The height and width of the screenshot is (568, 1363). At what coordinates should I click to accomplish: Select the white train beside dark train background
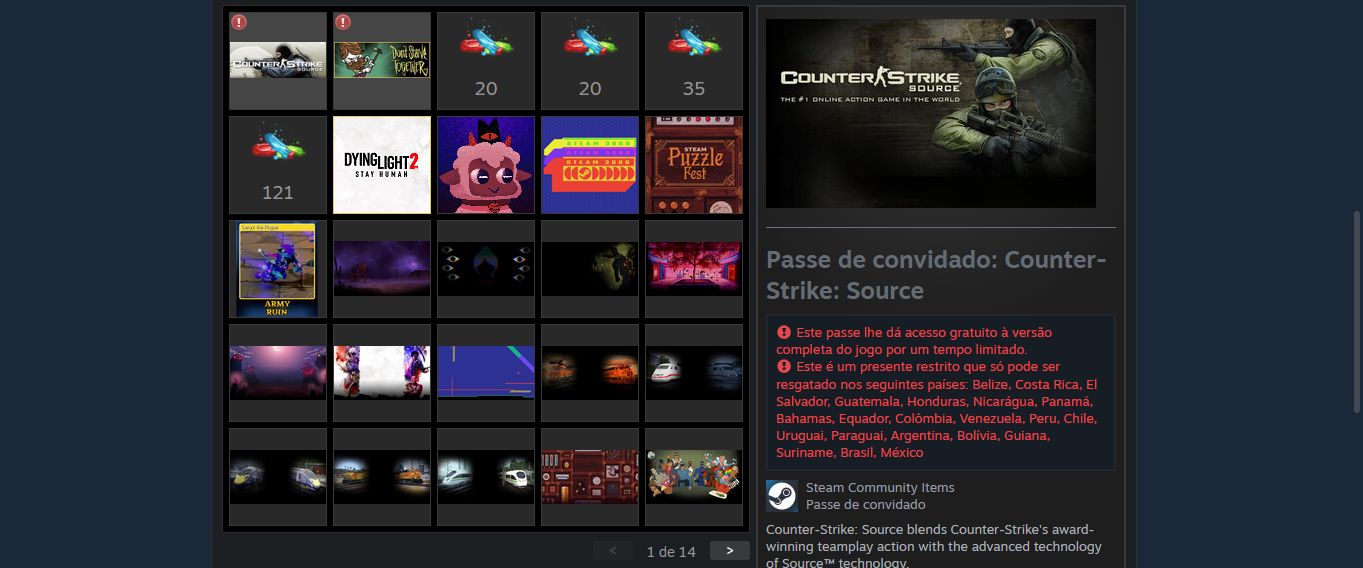[694, 373]
